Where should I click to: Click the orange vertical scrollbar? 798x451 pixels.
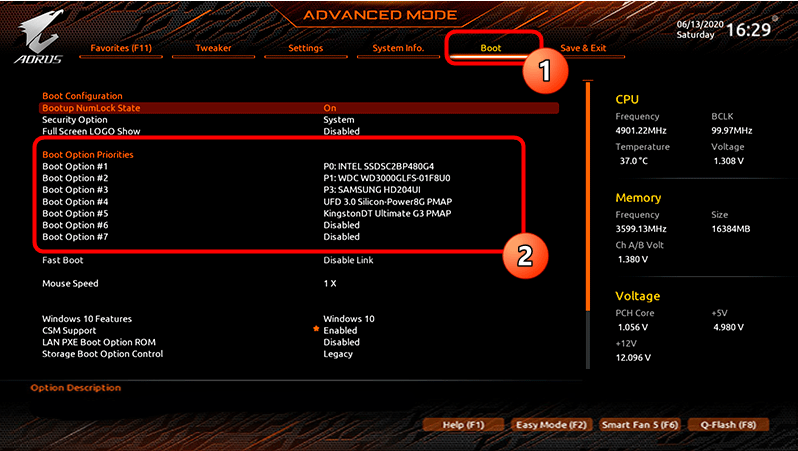tap(588, 196)
